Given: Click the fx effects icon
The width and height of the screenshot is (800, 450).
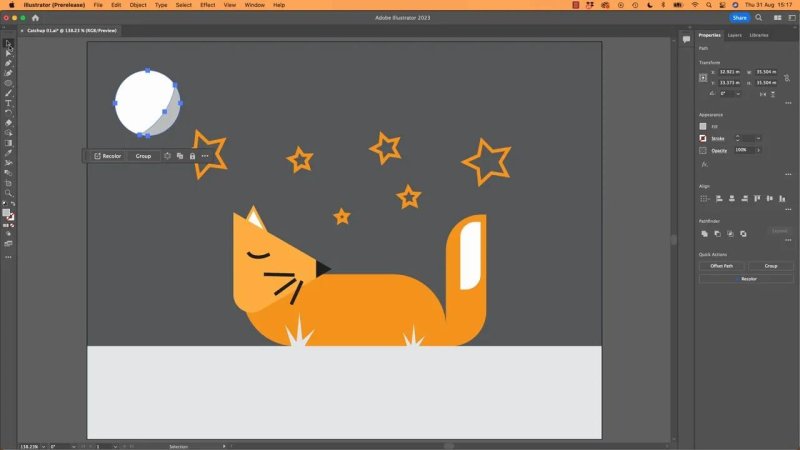Looking at the screenshot, I should tap(704, 164).
